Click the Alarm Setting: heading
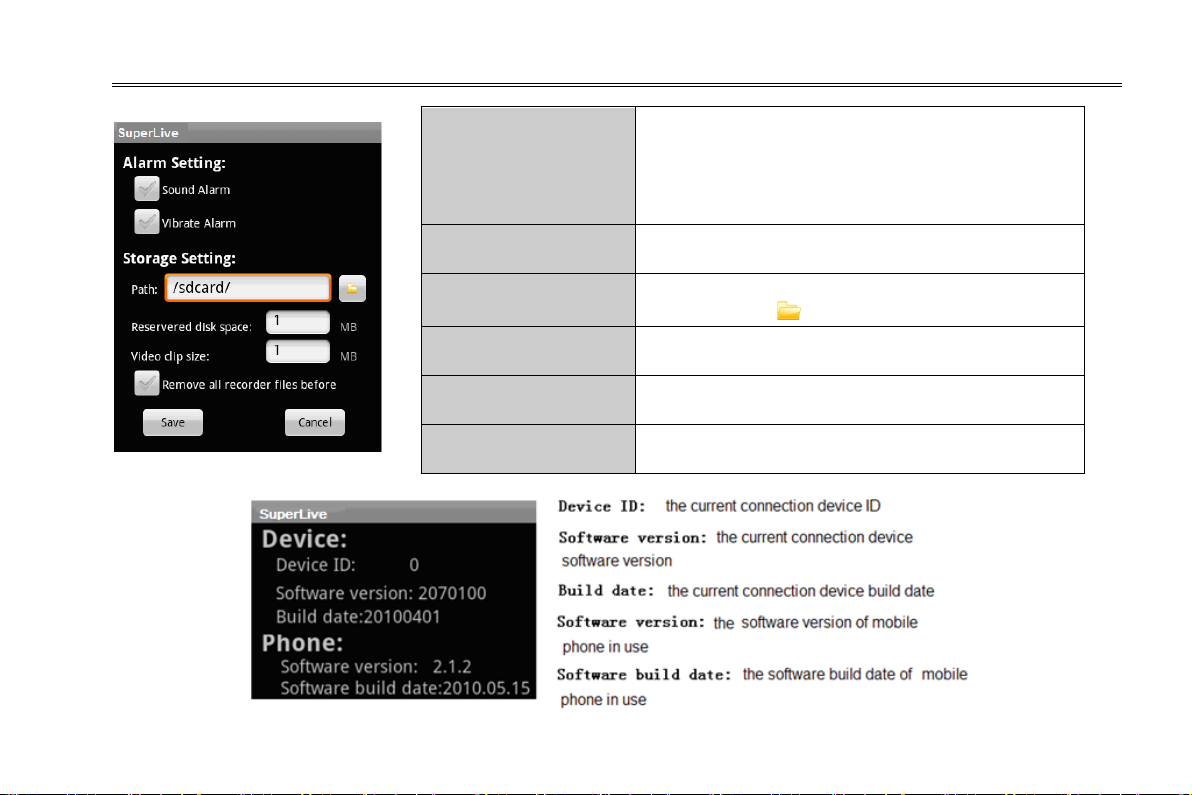The width and height of the screenshot is (1192, 795). tap(174, 163)
